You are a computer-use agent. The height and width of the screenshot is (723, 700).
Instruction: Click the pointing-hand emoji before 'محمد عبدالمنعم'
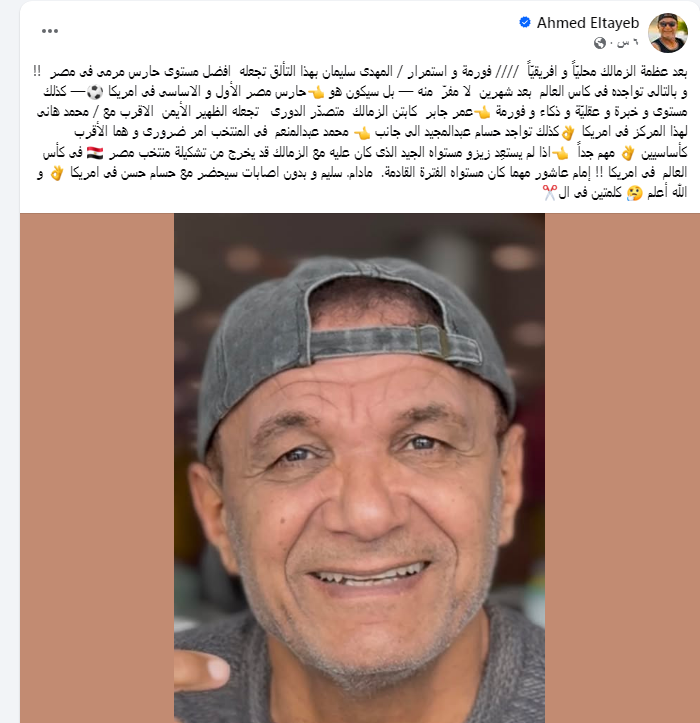point(362,133)
